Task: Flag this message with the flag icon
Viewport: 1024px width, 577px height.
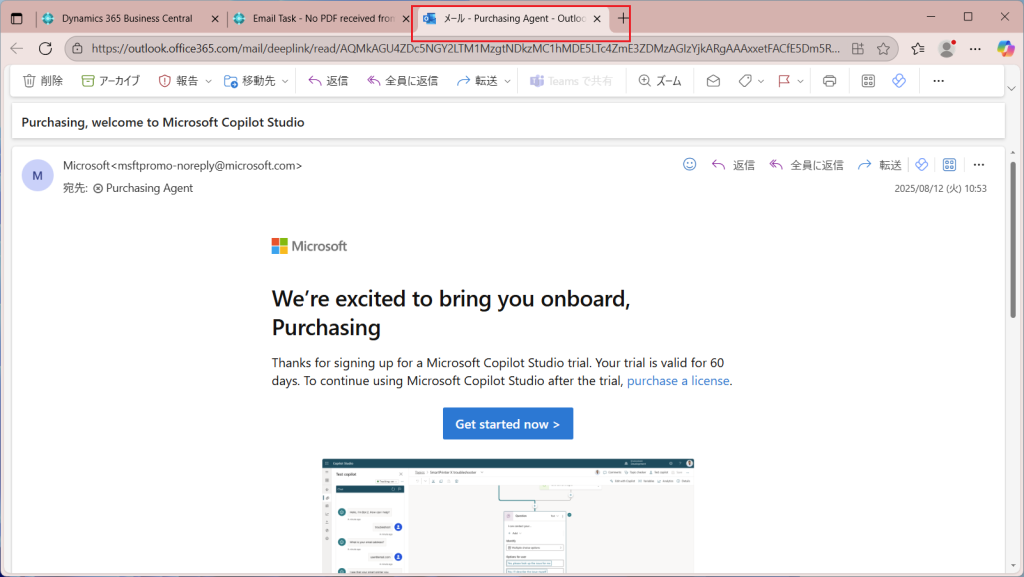Action: coord(784,81)
